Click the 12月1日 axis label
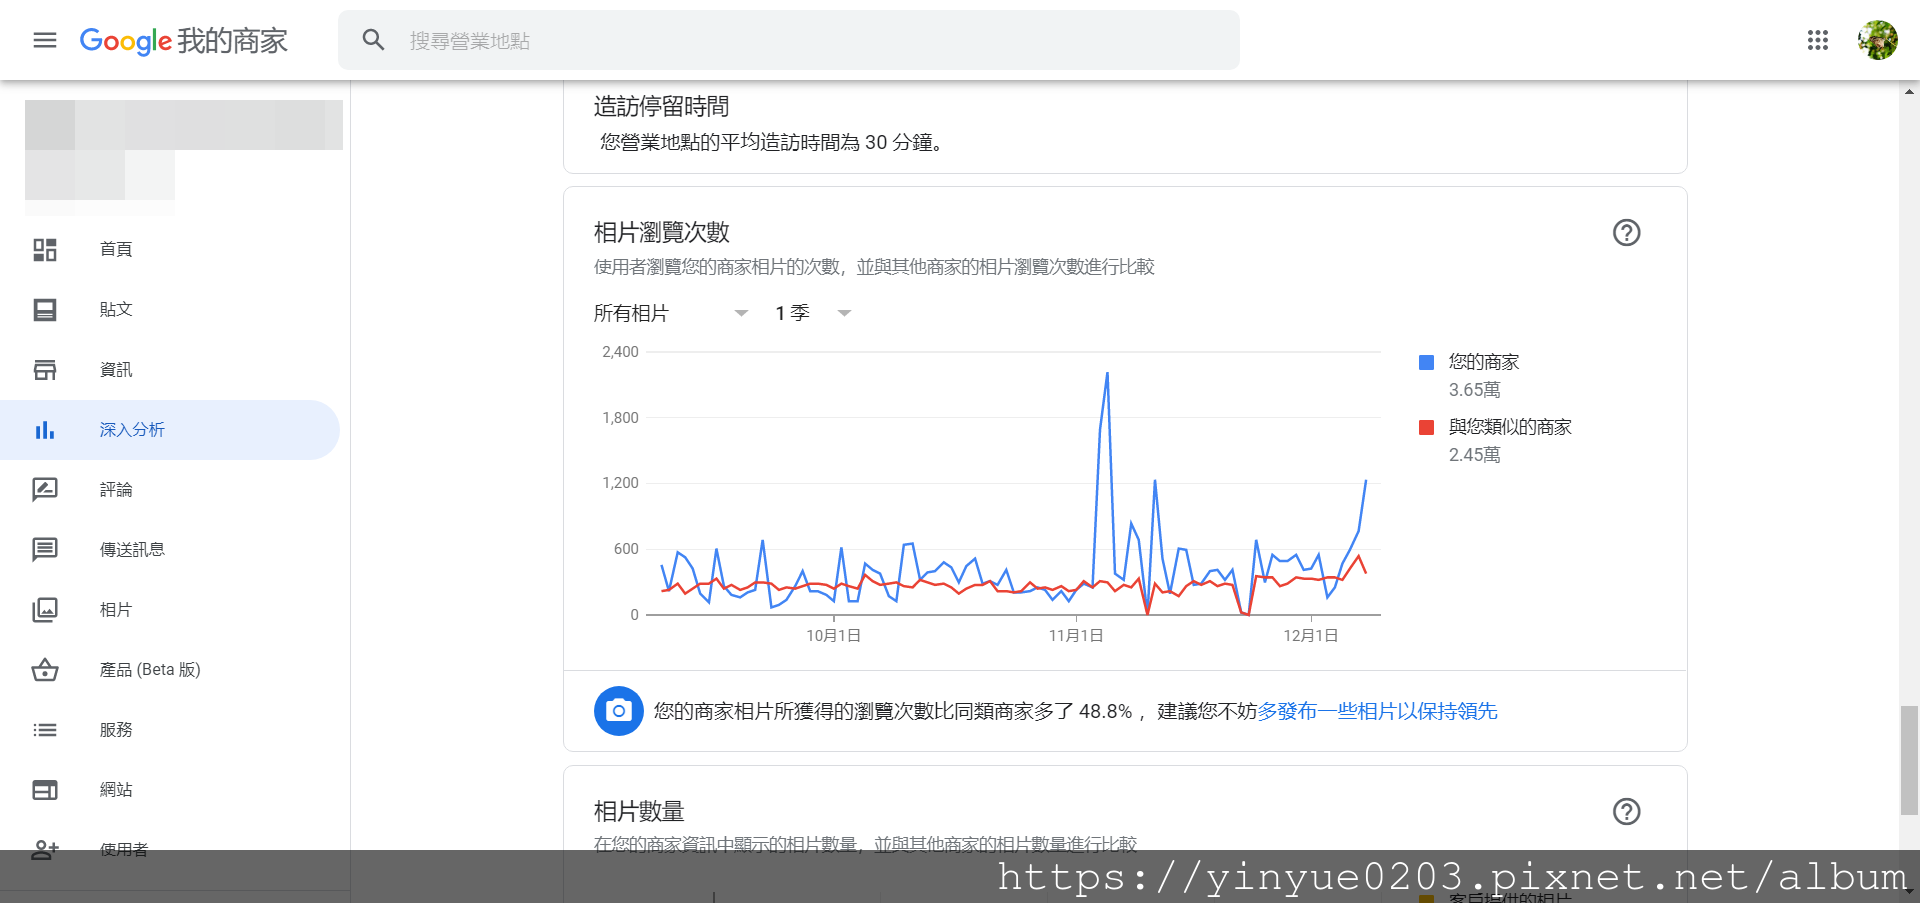The height and width of the screenshot is (903, 1920). (1311, 635)
